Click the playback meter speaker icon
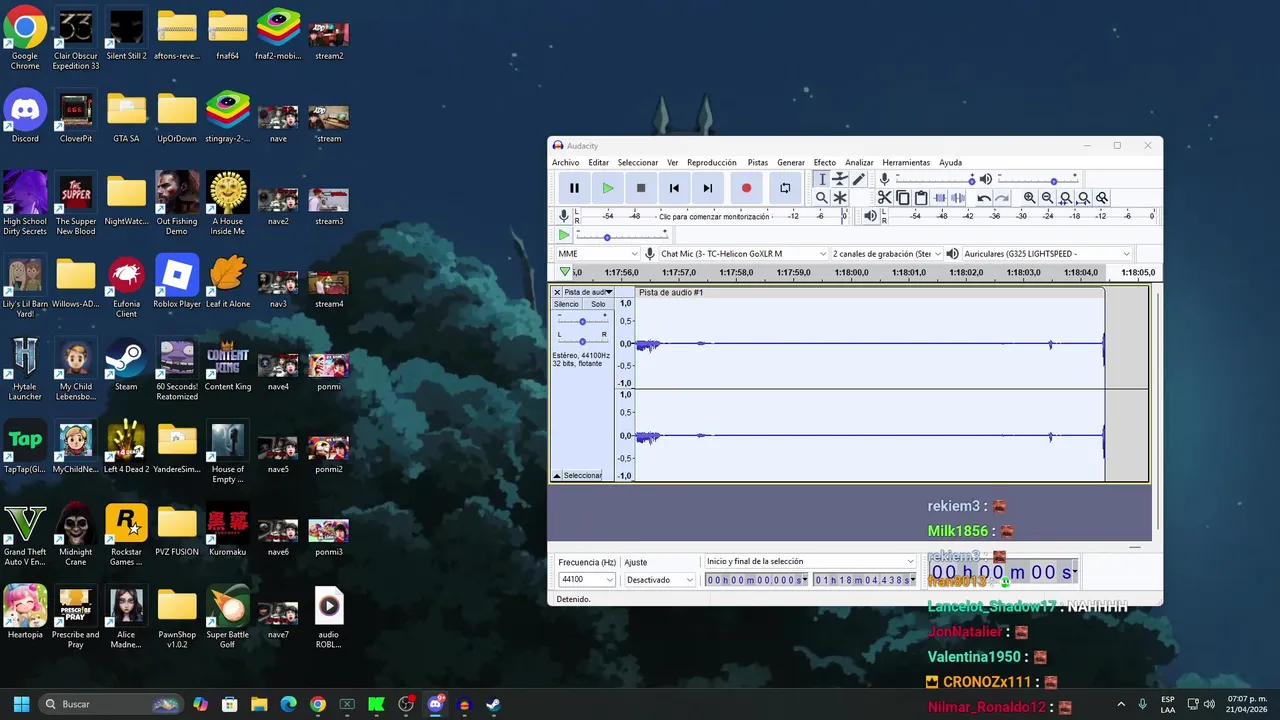 (x=870, y=216)
